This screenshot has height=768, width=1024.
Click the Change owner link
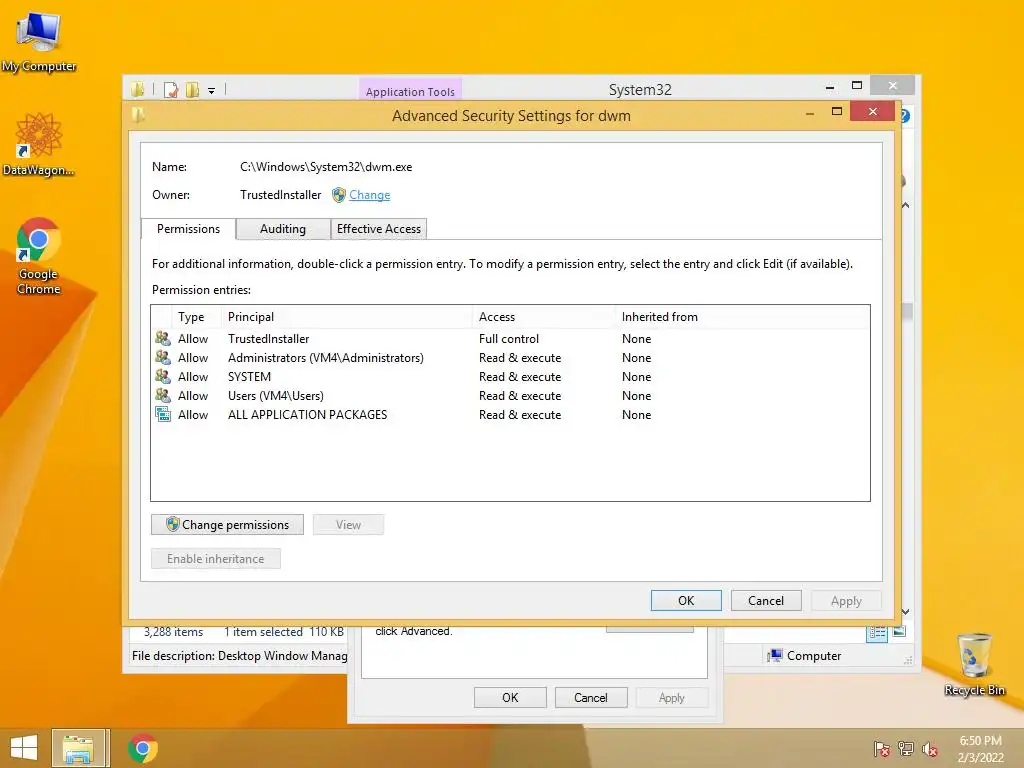click(x=370, y=195)
